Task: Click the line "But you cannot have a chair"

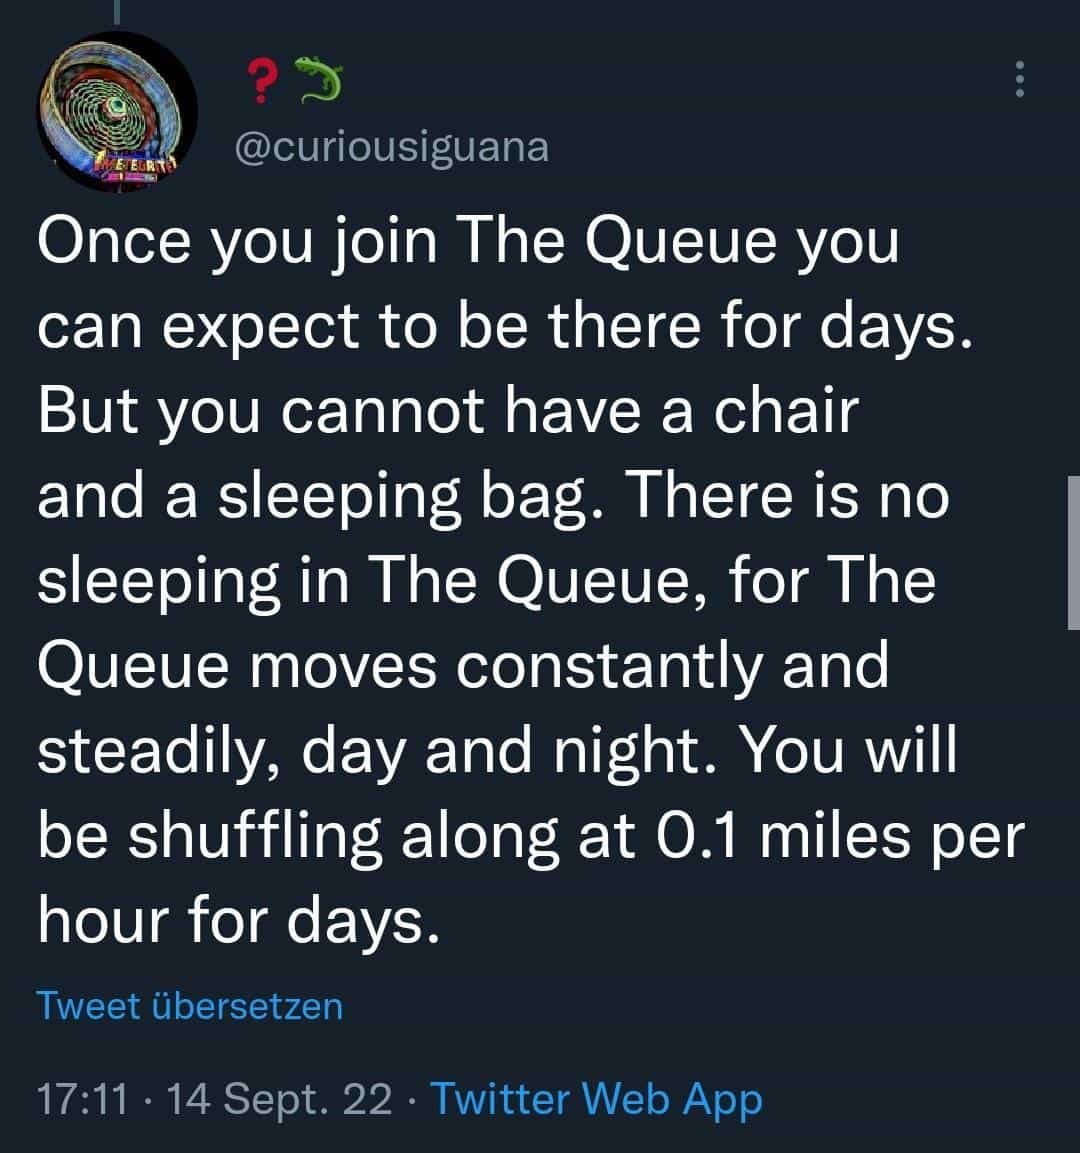Action: coord(448,410)
